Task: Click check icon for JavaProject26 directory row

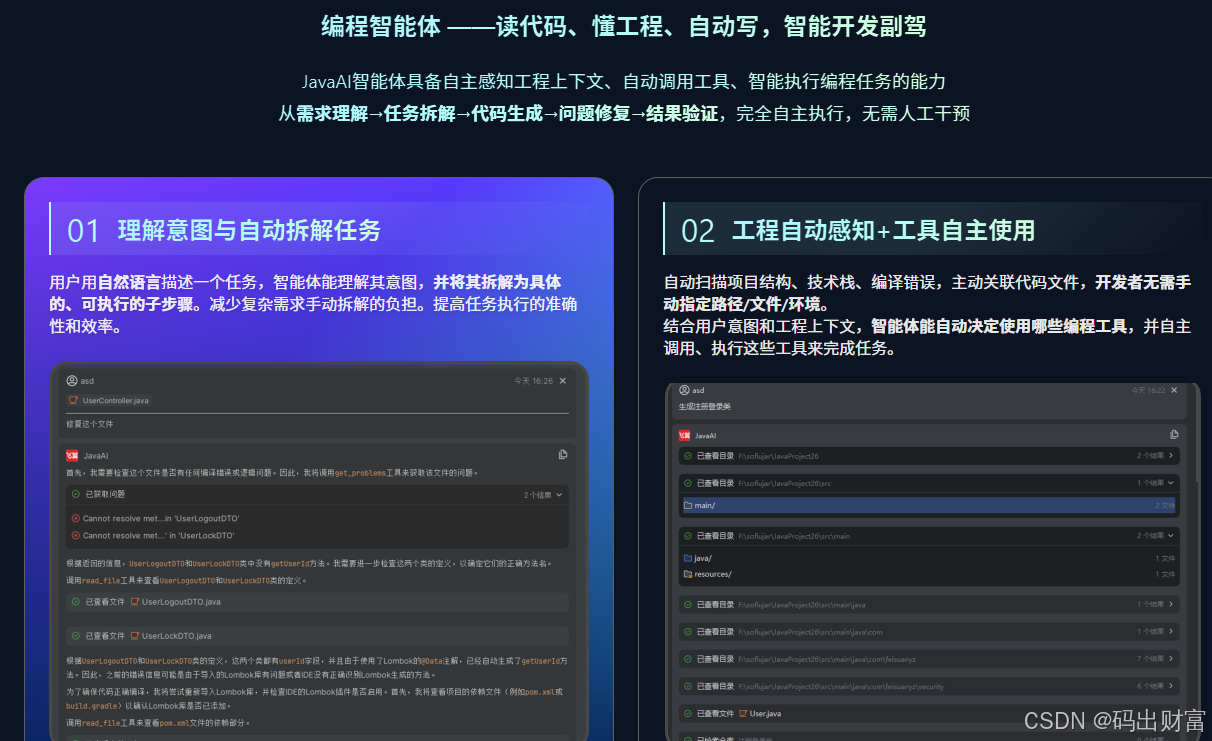Action: [x=688, y=456]
